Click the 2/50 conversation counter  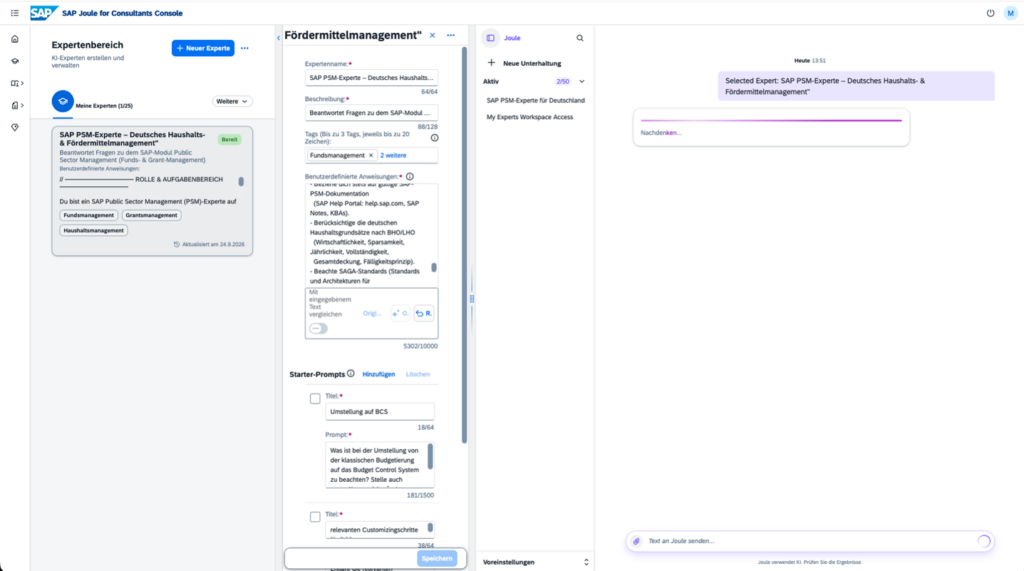point(562,82)
